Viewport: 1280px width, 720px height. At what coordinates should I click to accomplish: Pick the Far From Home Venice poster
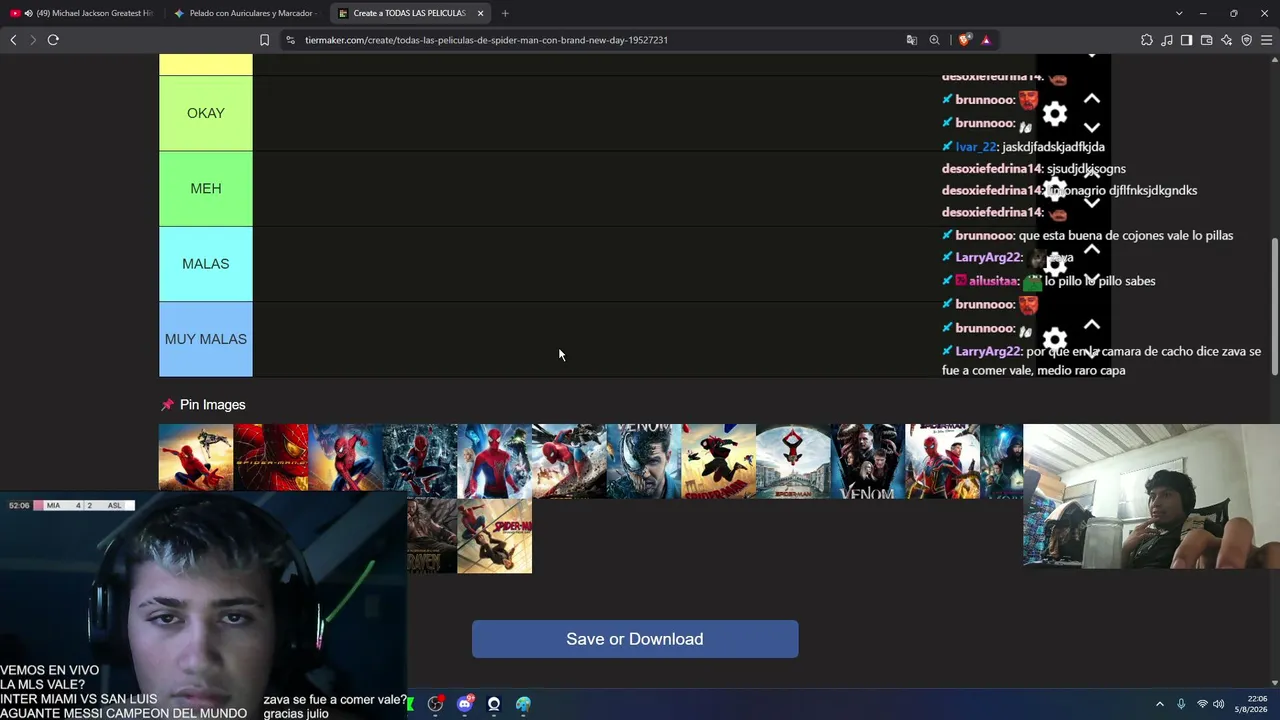pyautogui.click(x=793, y=461)
